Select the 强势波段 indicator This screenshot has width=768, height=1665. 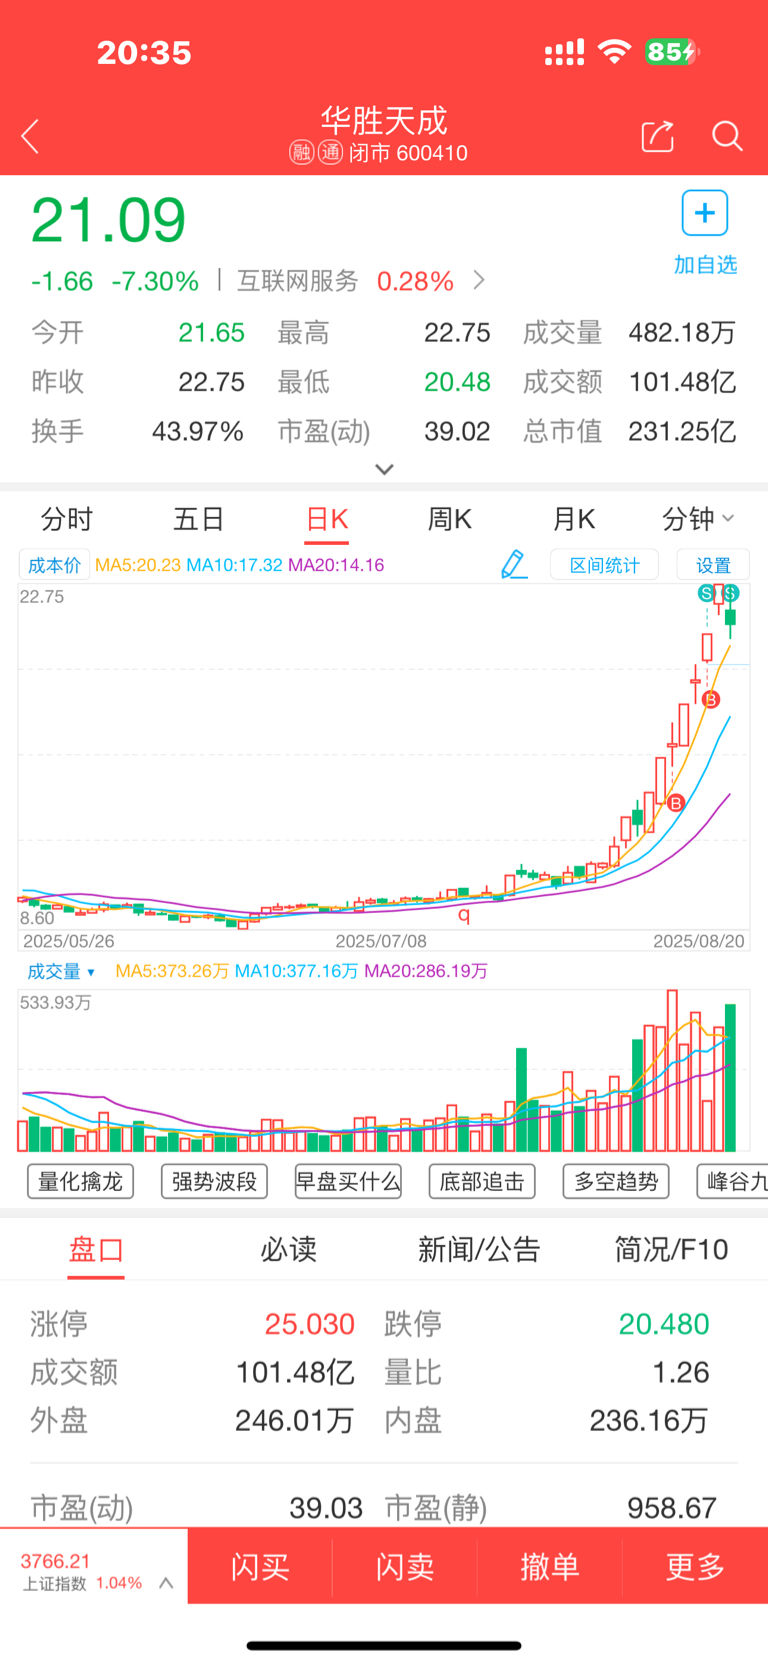[214, 1181]
